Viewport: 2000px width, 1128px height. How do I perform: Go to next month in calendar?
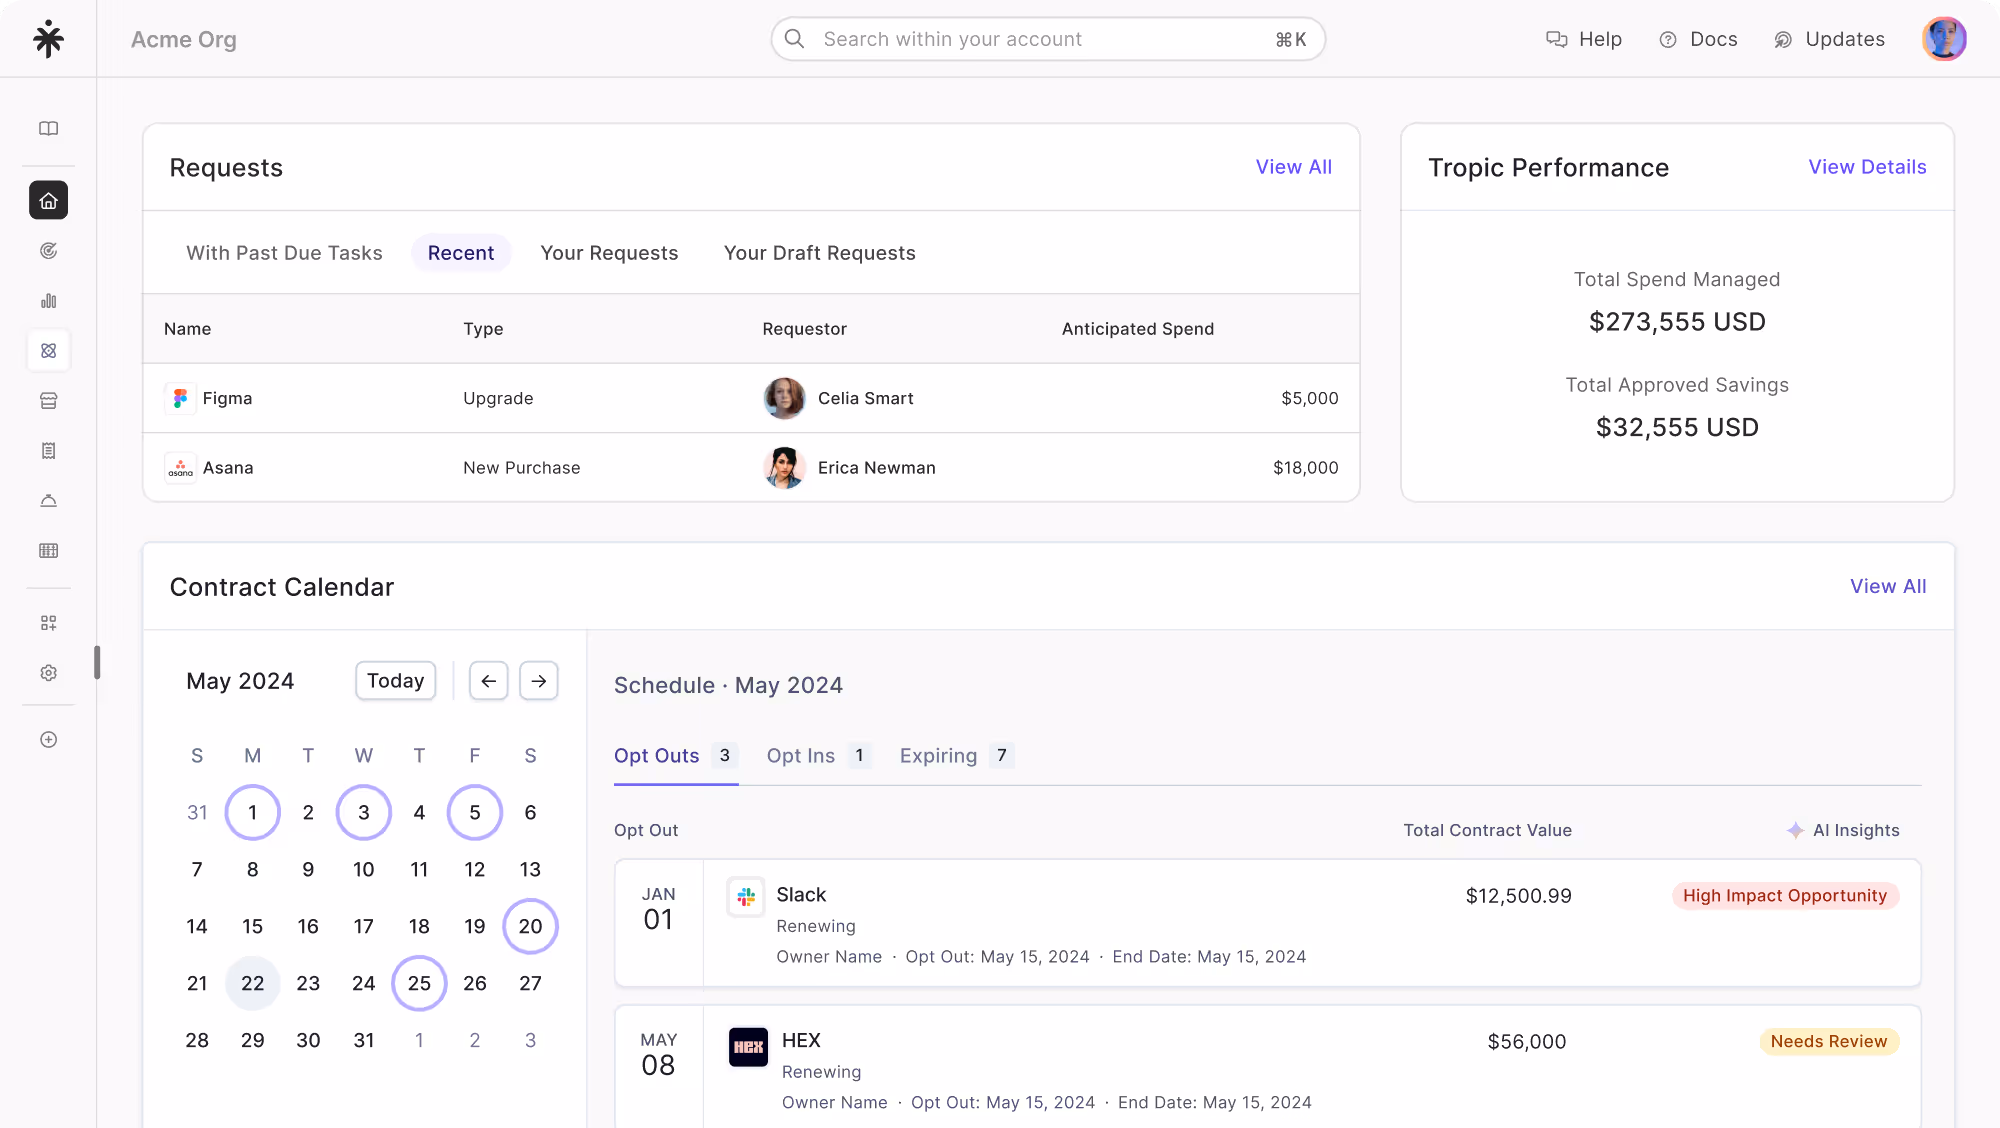[x=539, y=681]
